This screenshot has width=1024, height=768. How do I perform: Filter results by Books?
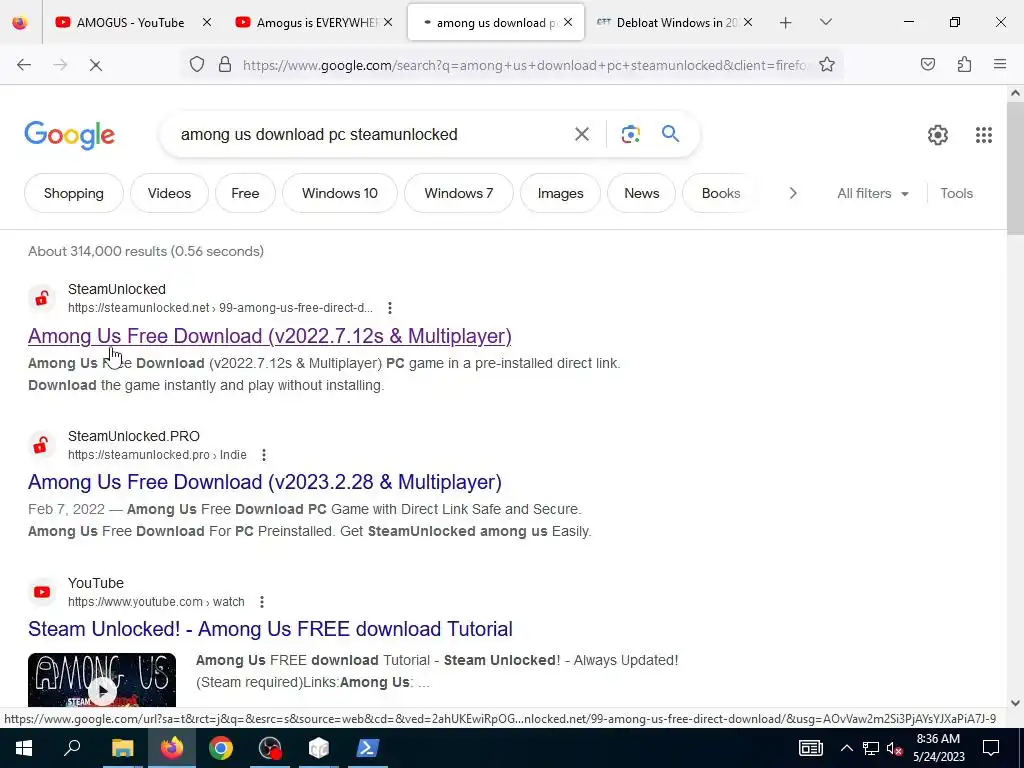[721, 193]
